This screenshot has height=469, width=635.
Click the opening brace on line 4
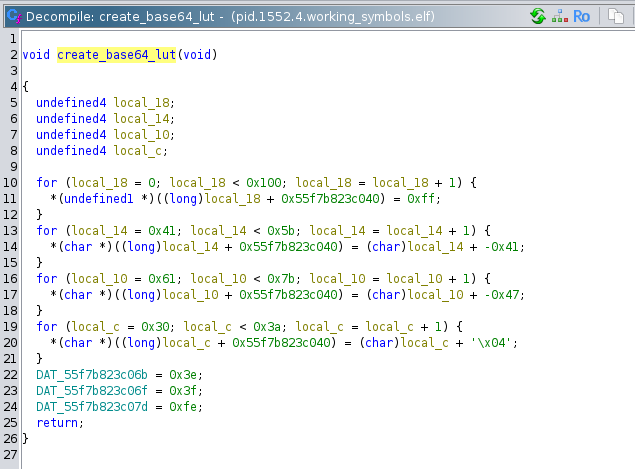click(26, 87)
